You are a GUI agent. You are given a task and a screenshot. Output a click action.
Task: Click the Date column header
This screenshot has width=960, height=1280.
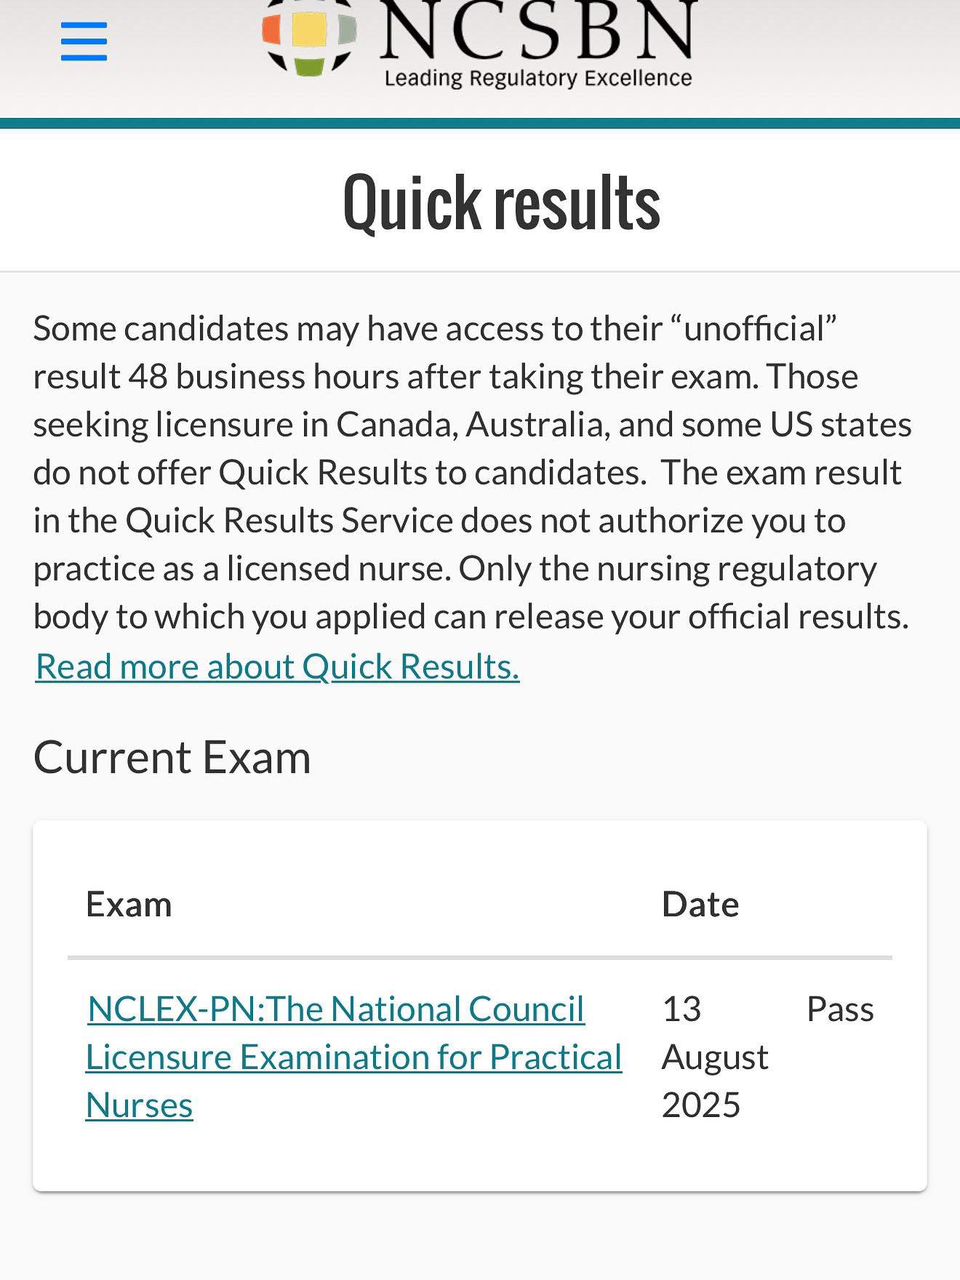click(700, 904)
